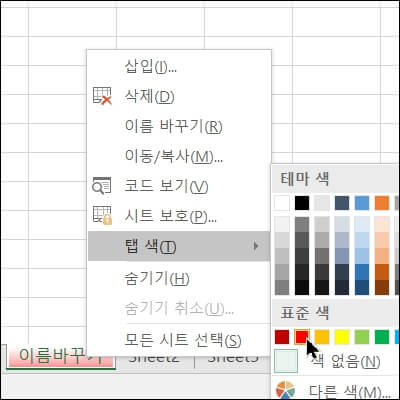Click the Protect Sheet lock icon
The width and height of the screenshot is (400, 400).
pos(102,215)
